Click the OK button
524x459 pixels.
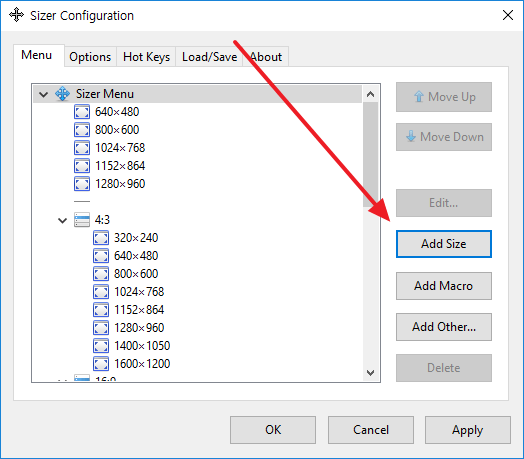(273, 430)
